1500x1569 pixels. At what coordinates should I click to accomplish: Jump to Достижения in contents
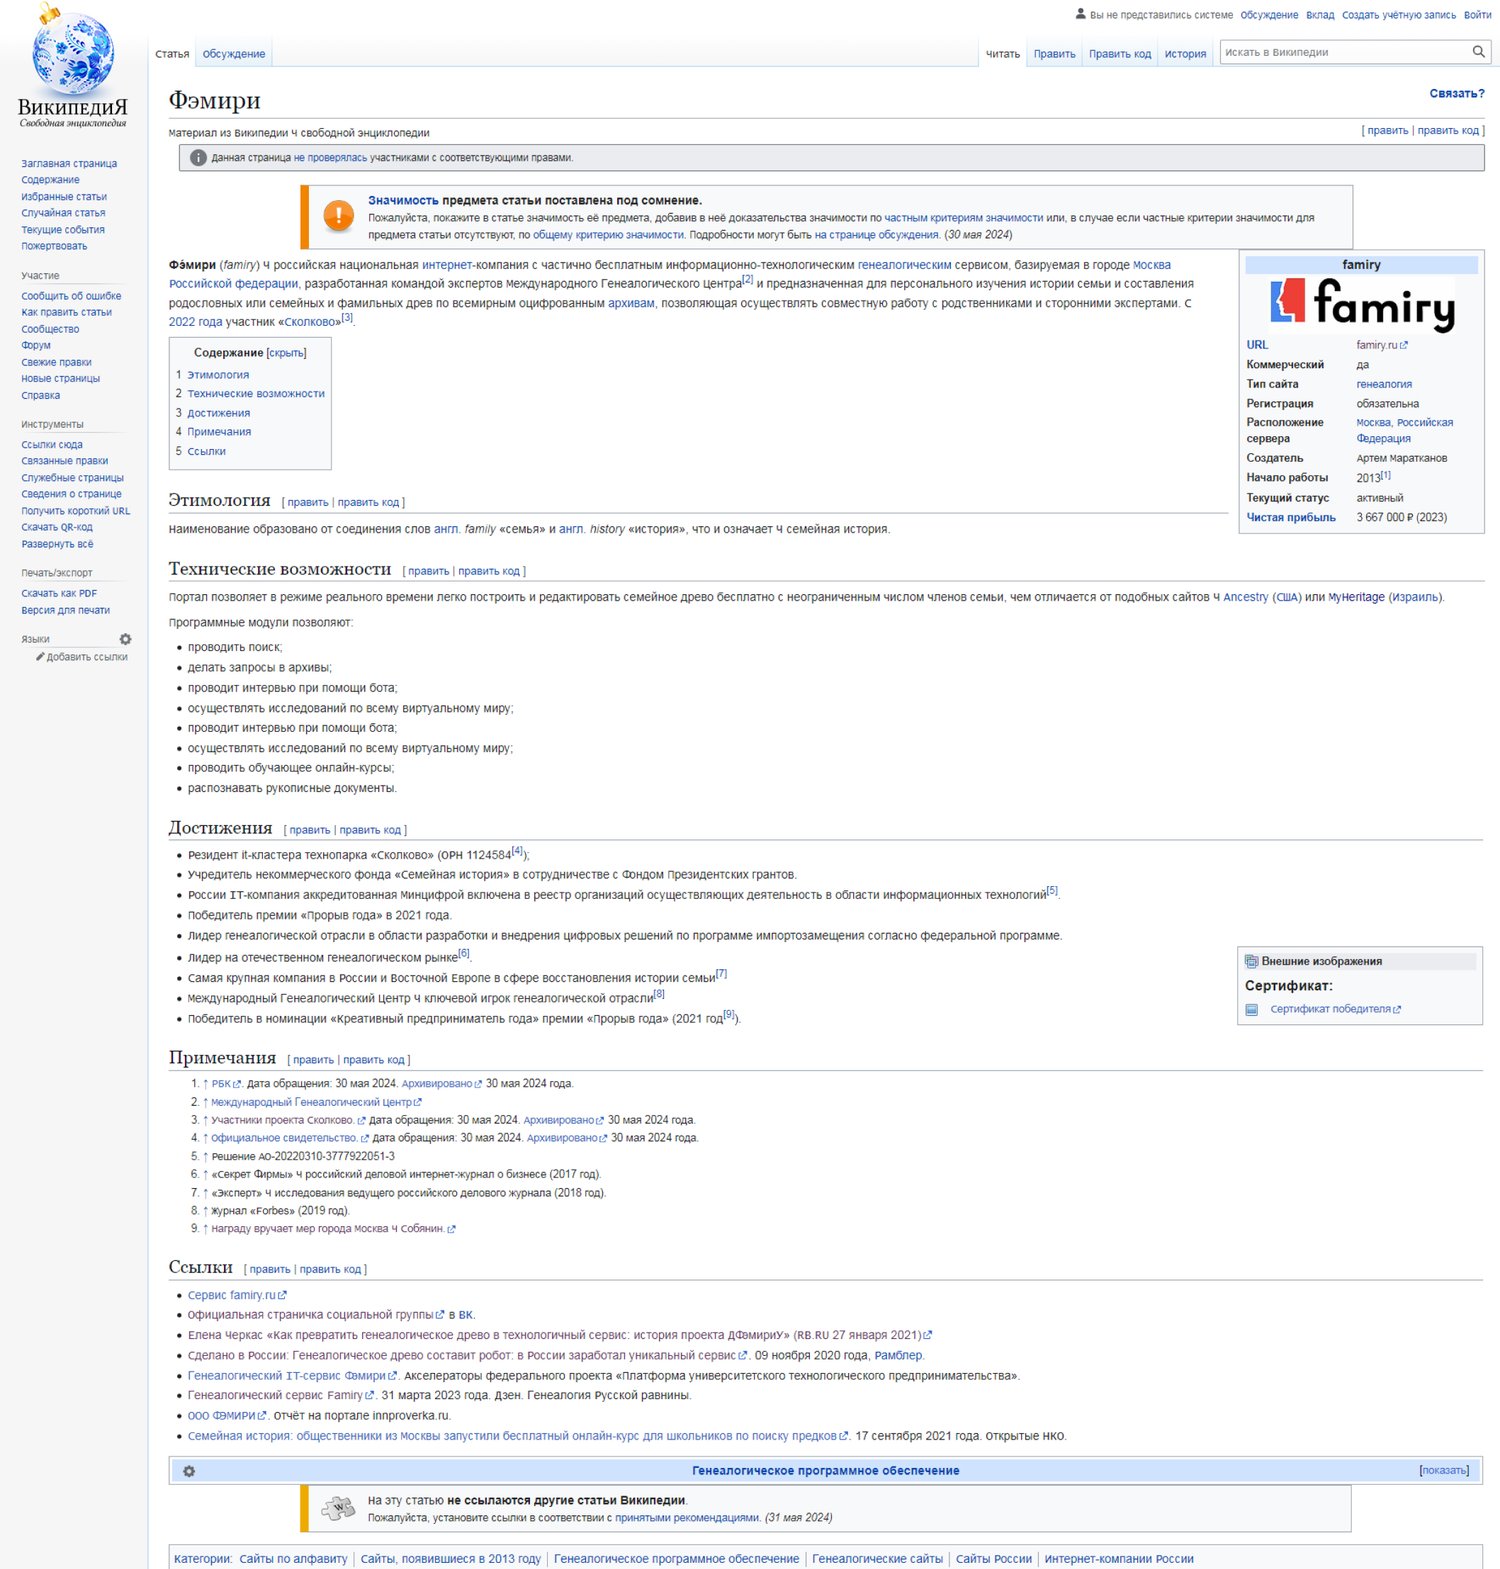point(219,413)
